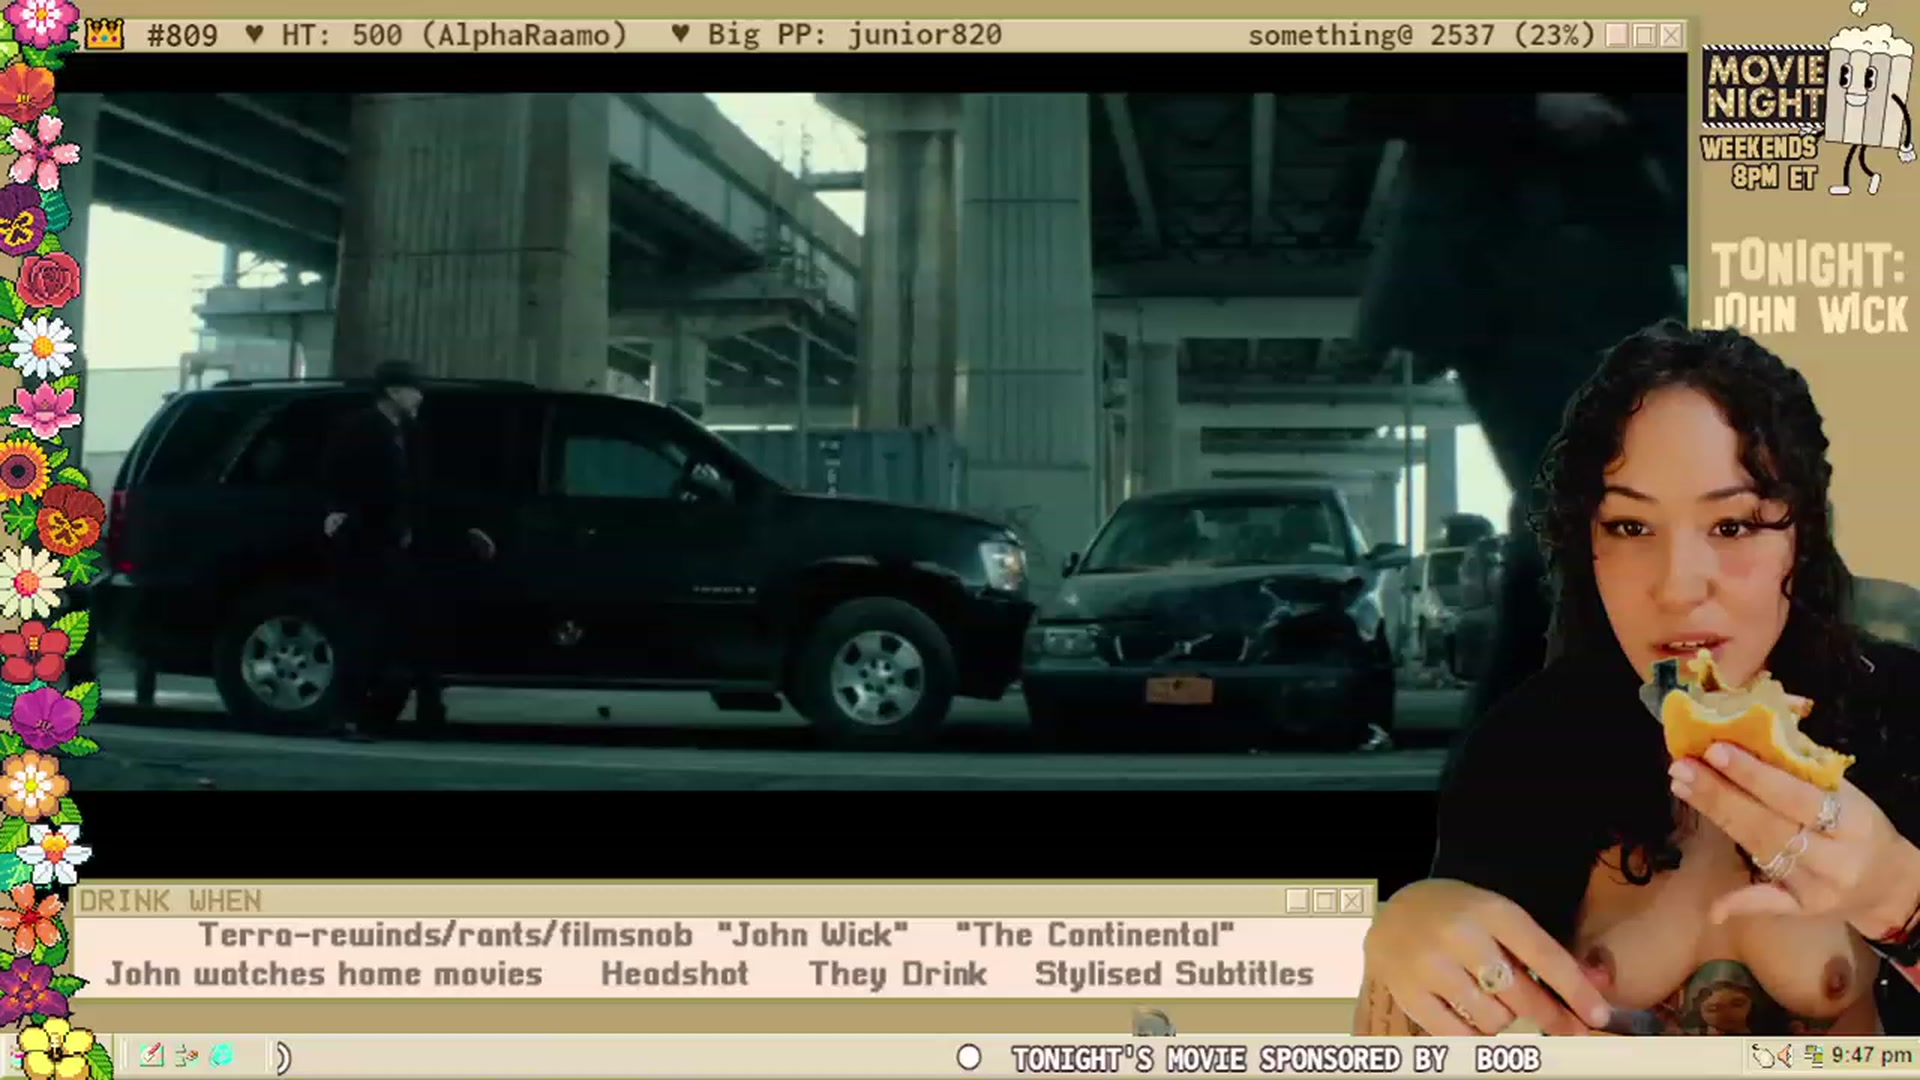Open the show desktop quick-launch icon

pyautogui.click(x=187, y=1055)
